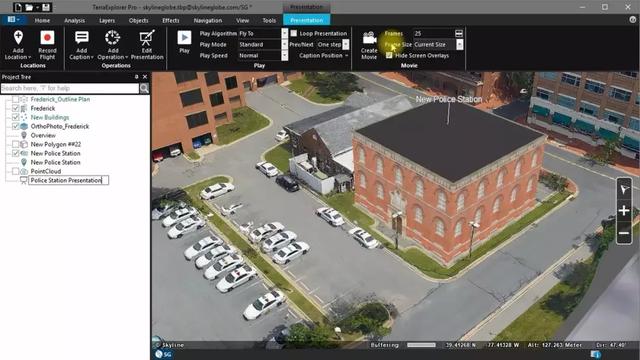Screen dimensions: 640x360
Task: Switch to the Analysis ribbon tab
Action: point(74,20)
